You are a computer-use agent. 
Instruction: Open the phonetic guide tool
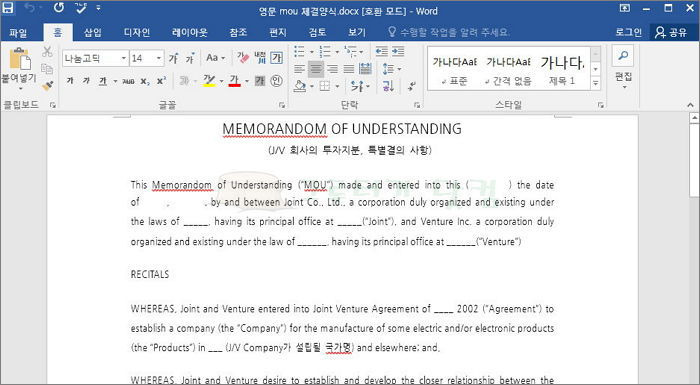(260, 57)
